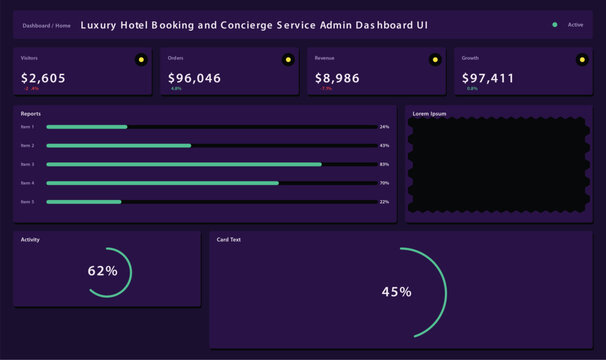Screen dimensions: 606x360
Task: Click the Item 1 progress bar
Action: tap(212, 127)
